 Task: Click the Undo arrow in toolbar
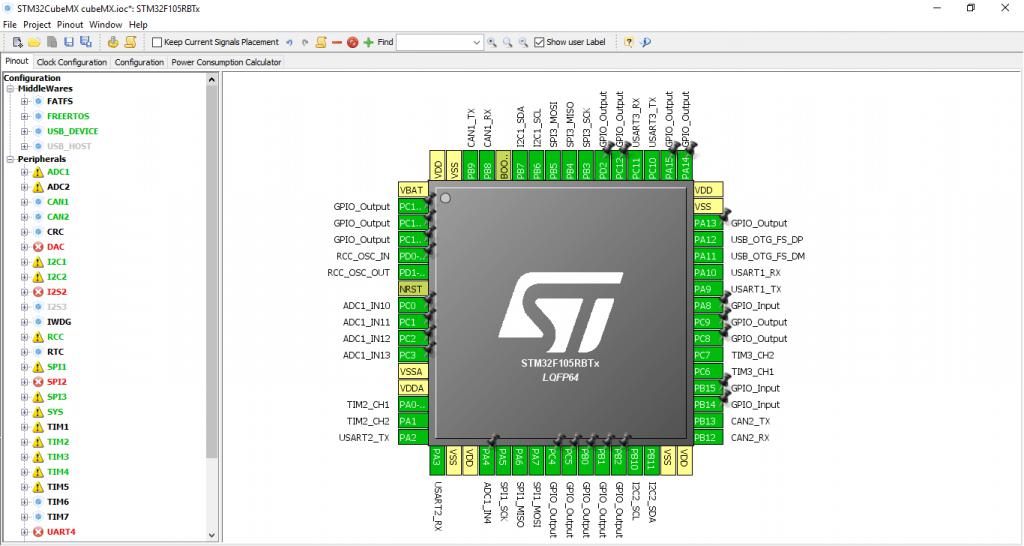pos(289,42)
